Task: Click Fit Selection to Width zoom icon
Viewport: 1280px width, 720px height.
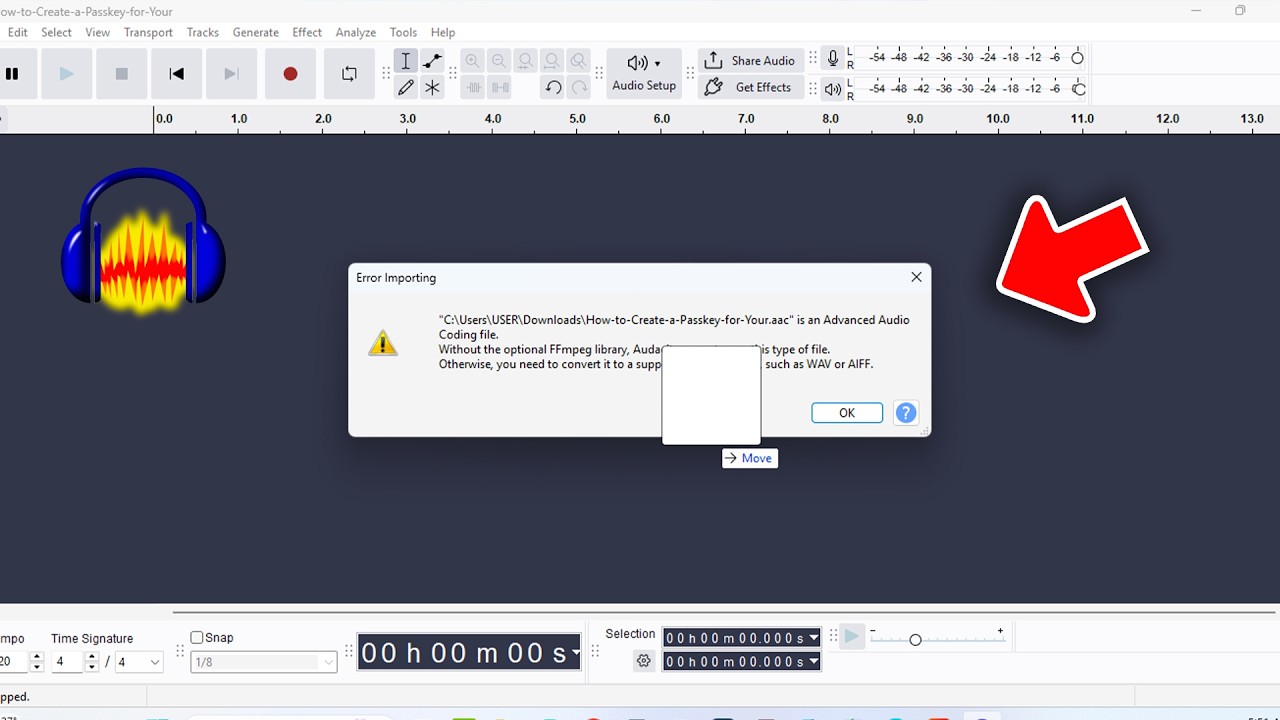Action: point(525,61)
